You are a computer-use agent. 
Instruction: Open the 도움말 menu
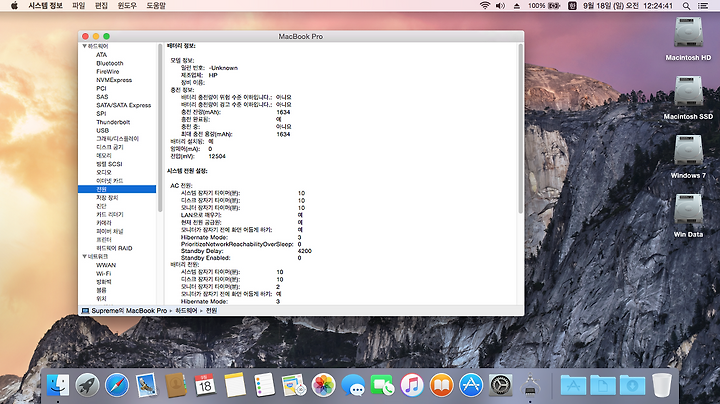point(156,6)
